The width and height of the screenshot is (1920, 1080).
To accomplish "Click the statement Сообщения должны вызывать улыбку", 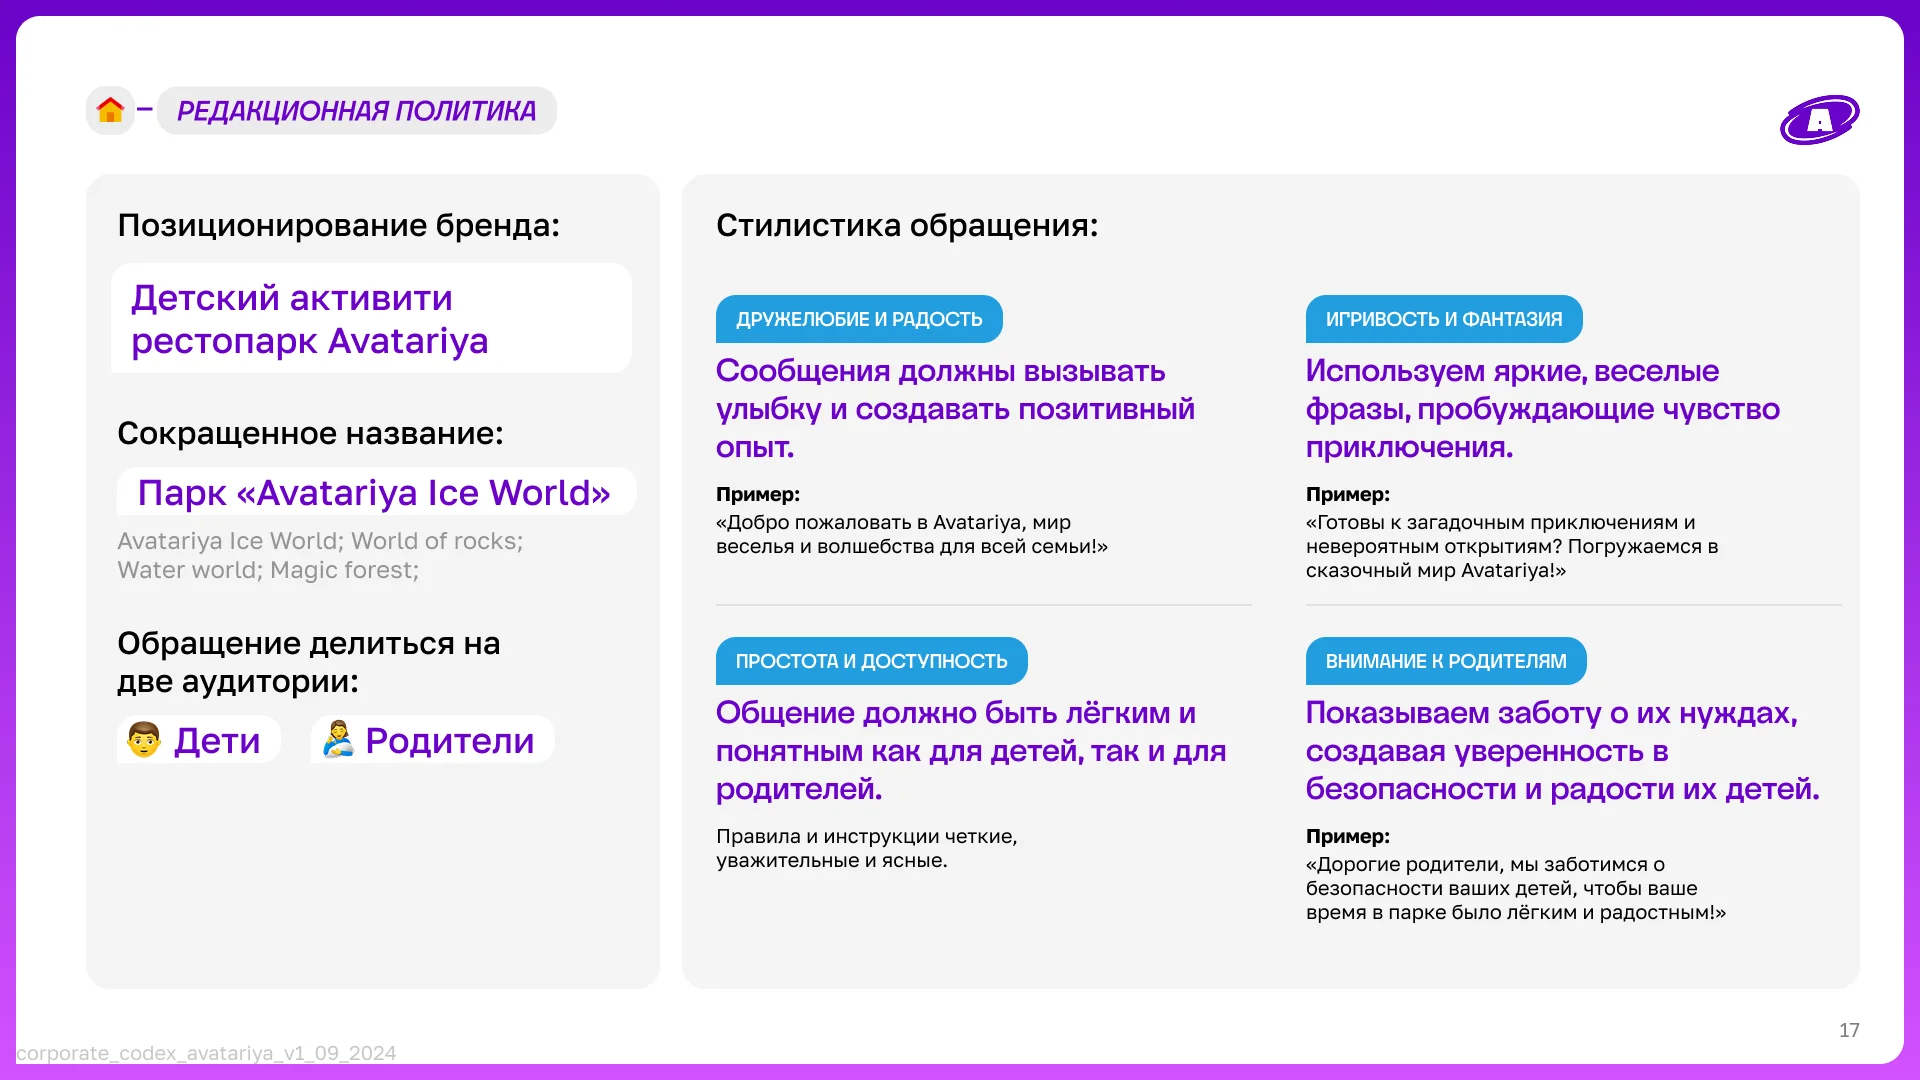I will click(x=955, y=408).
